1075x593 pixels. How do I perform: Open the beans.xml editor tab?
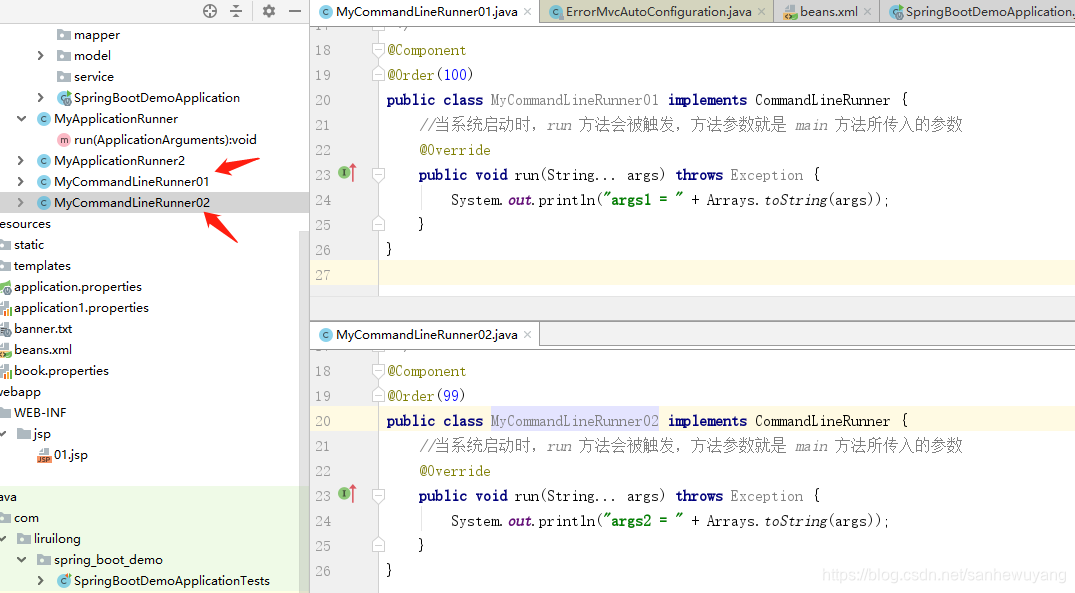828,12
